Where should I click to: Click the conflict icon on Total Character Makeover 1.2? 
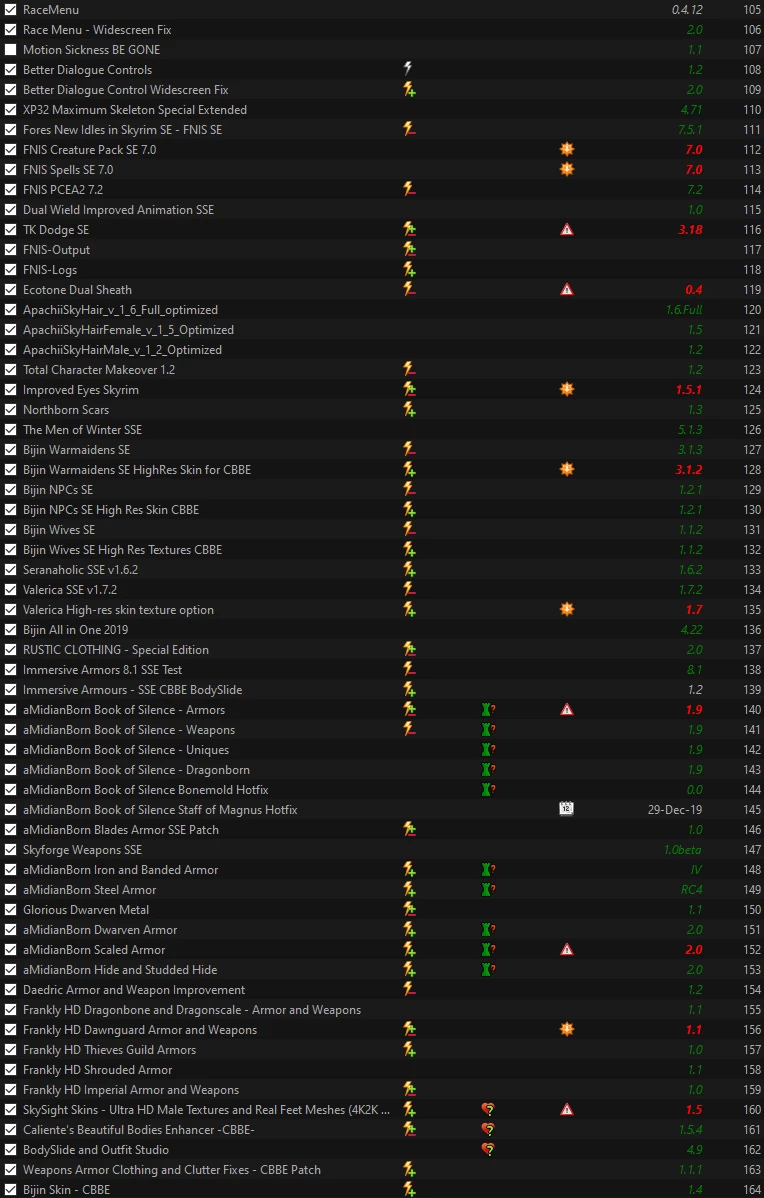410,369
